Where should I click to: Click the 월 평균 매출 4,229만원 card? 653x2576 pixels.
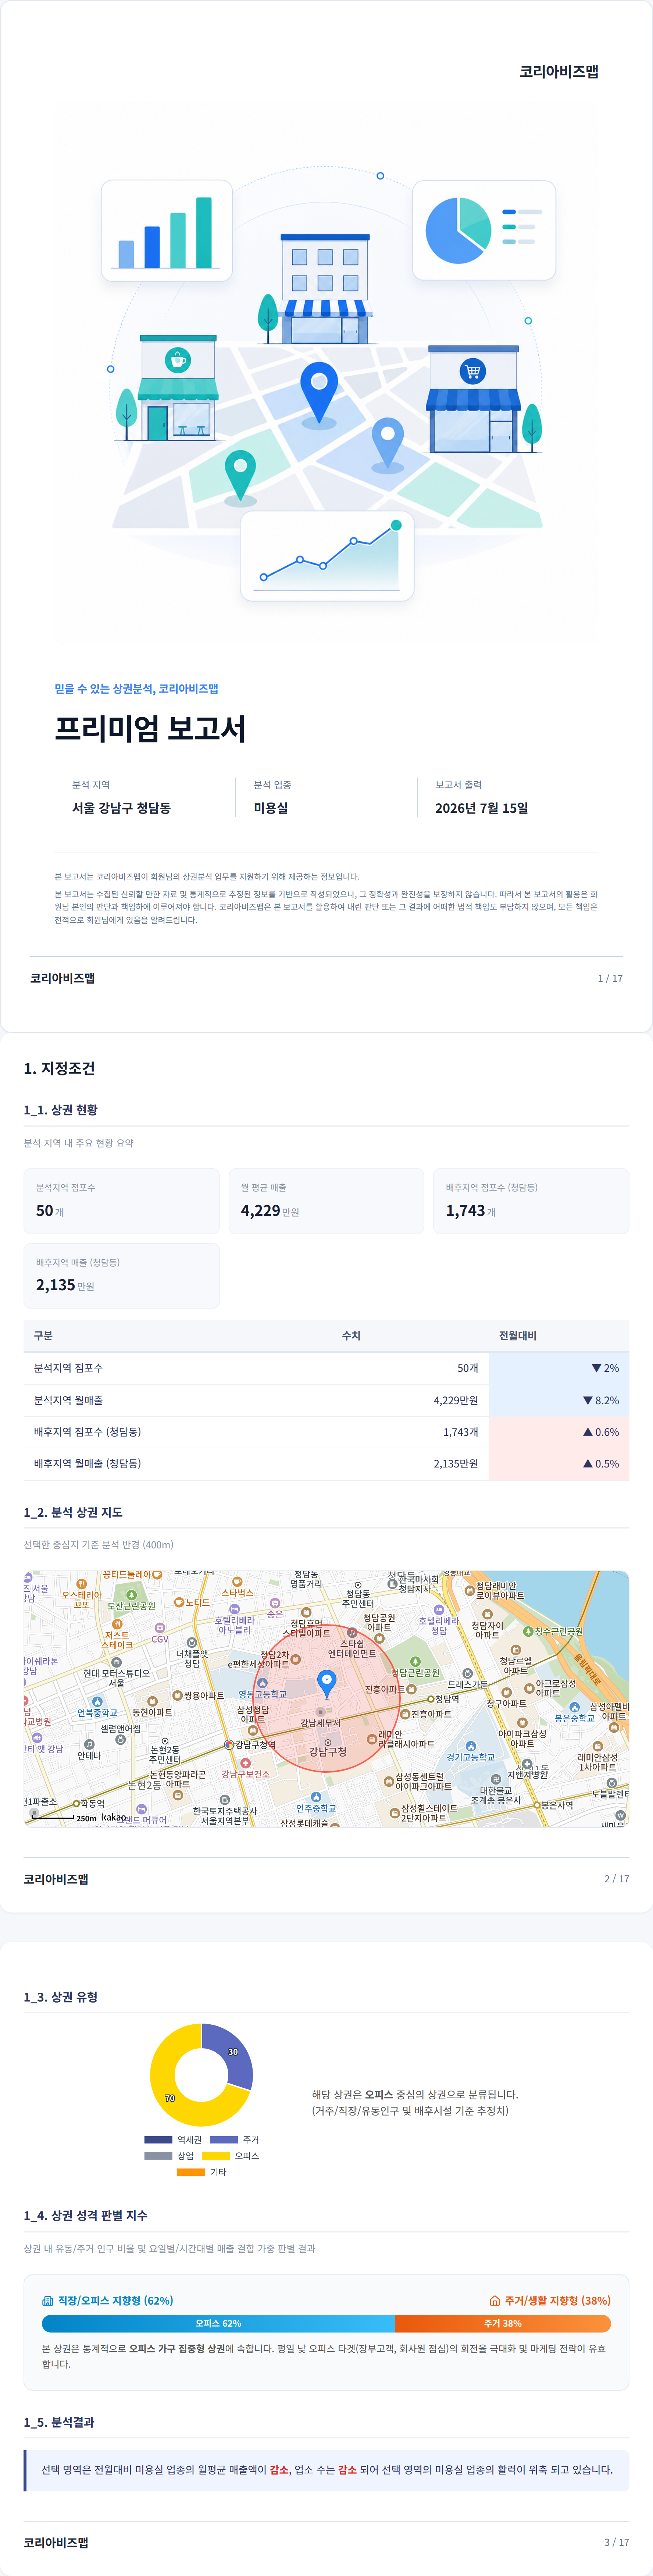pos(326,1201)
